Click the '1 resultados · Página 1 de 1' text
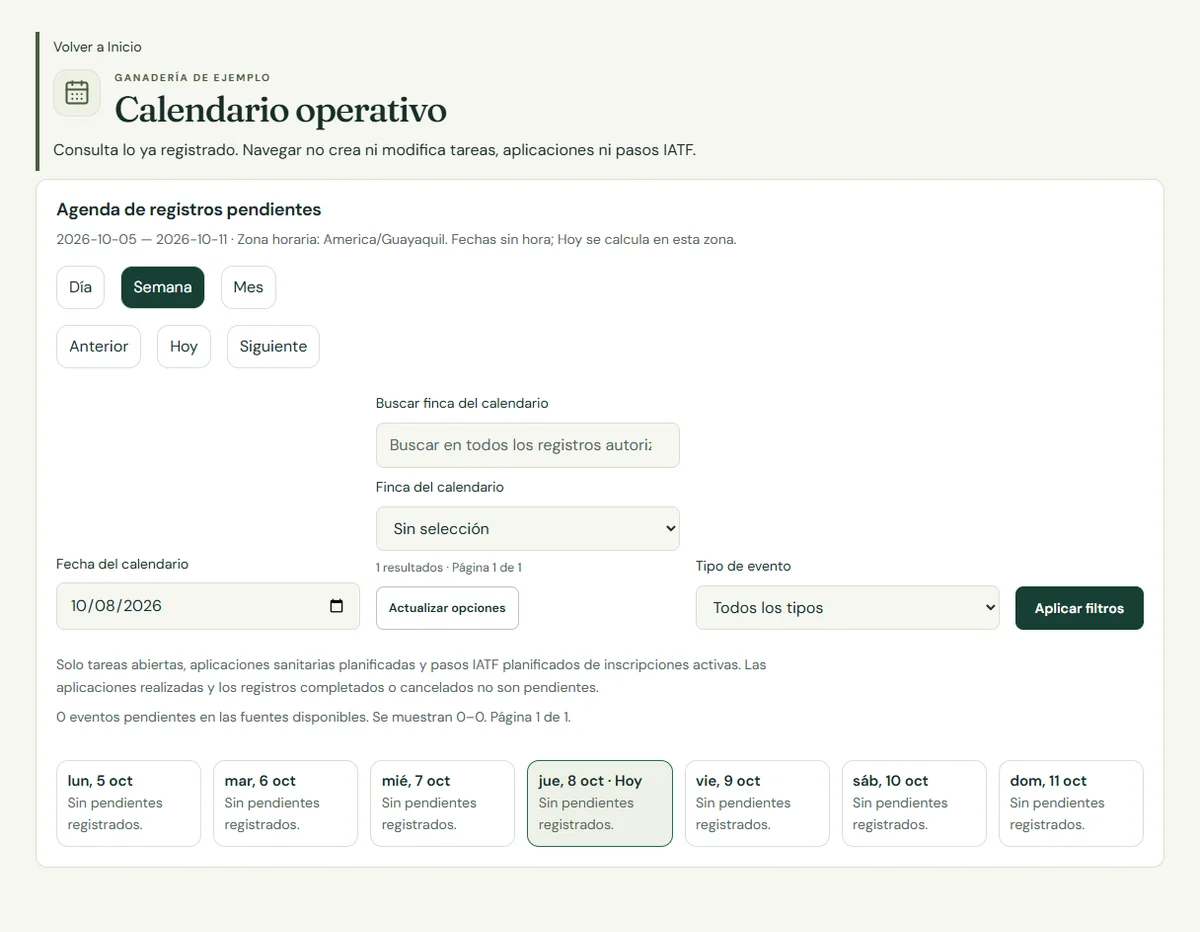 click(449, 567)
